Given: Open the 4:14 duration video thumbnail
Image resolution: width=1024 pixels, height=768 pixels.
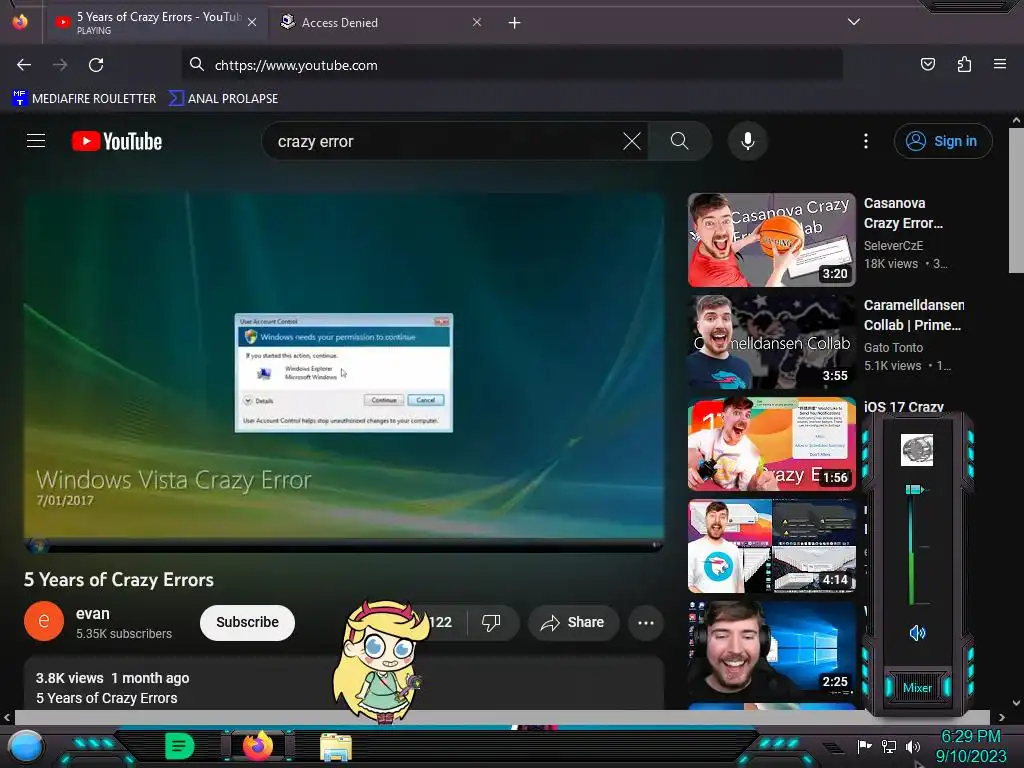Looking at the screenshot, I should (x=772, y=546).
